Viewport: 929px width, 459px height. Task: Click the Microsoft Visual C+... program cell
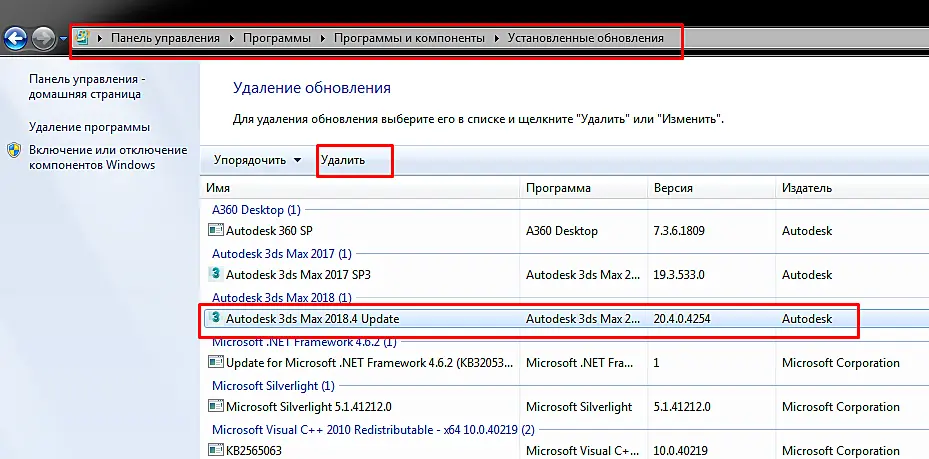pos(583,451)
